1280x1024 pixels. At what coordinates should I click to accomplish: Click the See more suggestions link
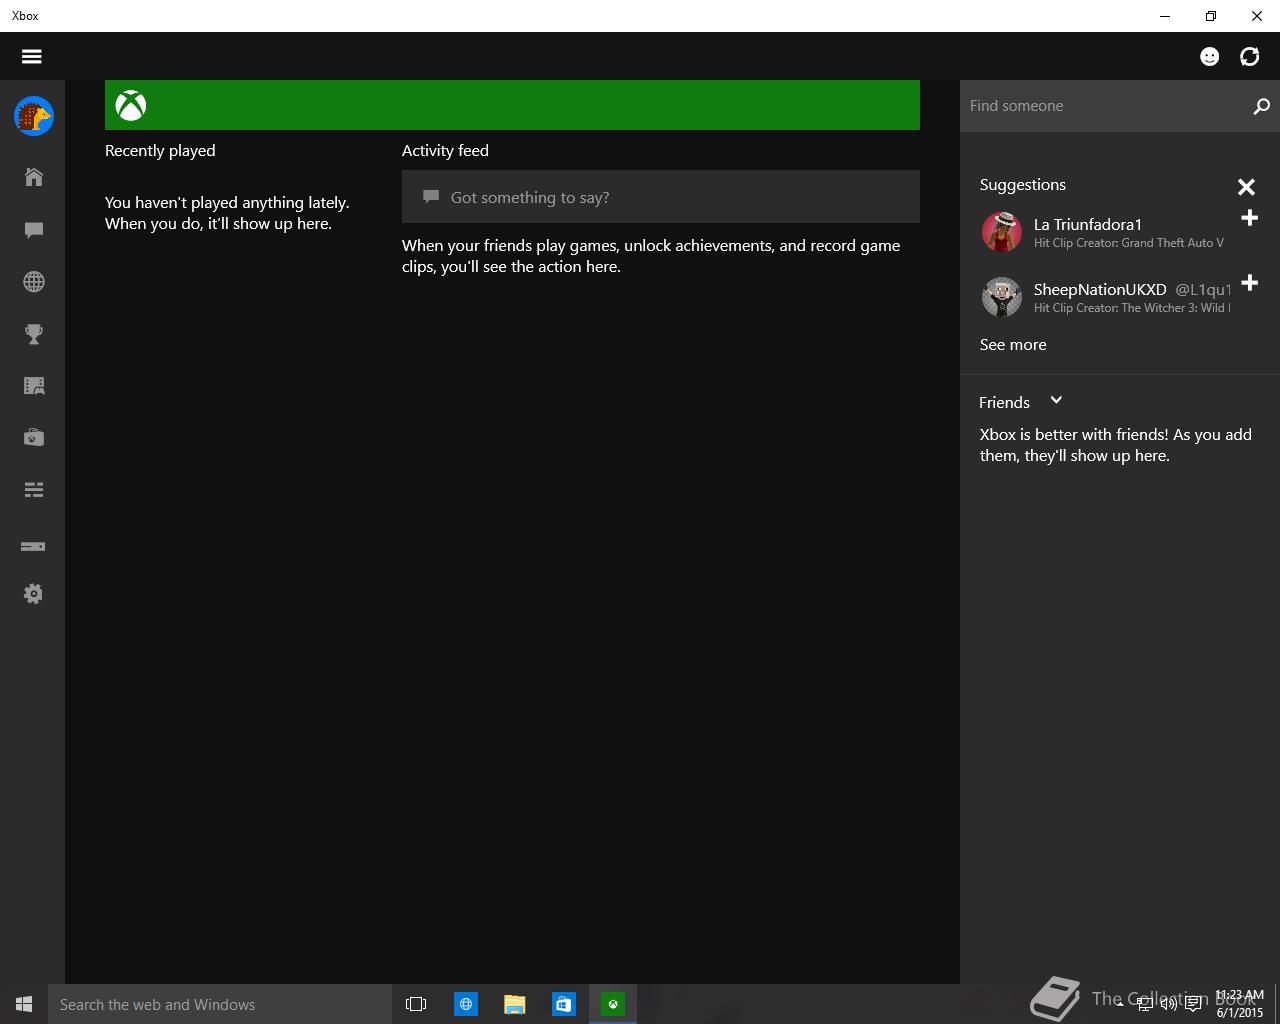tap(1013, 345)
